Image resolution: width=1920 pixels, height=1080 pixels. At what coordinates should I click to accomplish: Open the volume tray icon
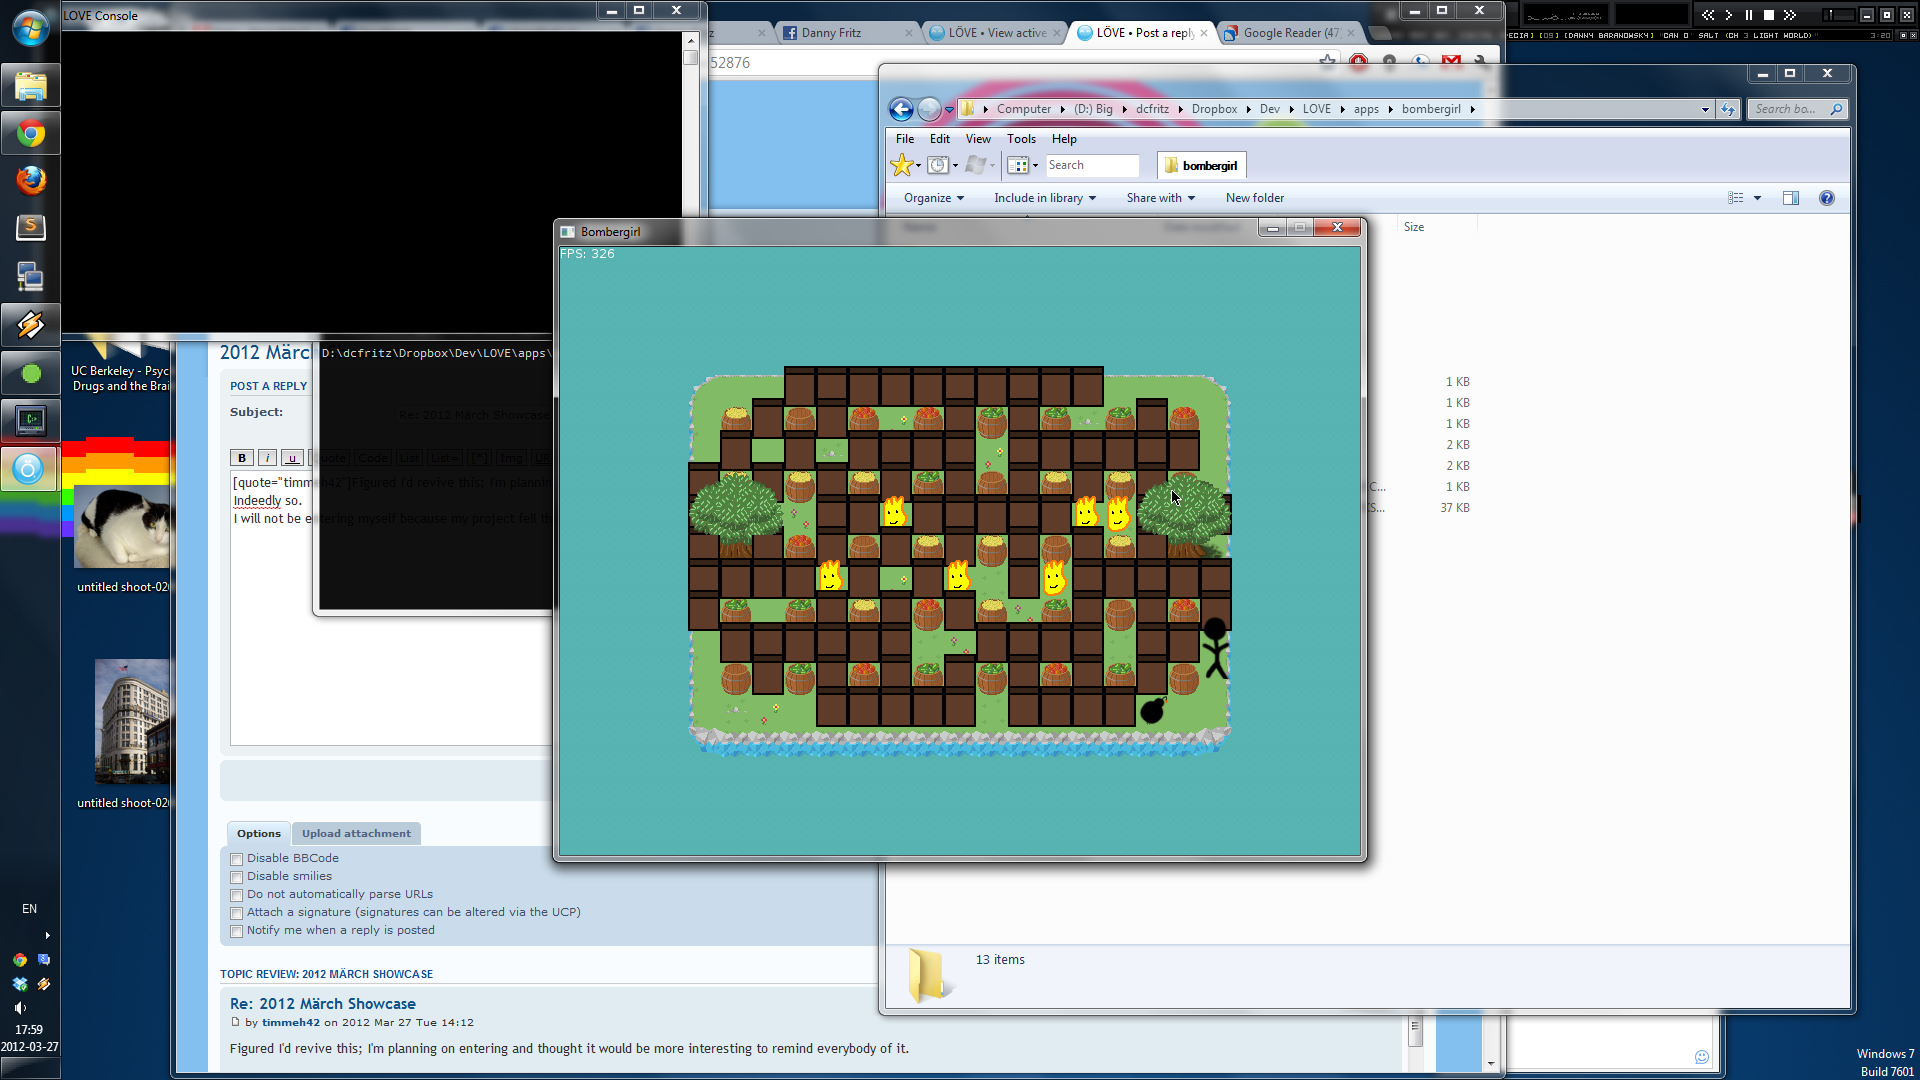point(19,1008)
